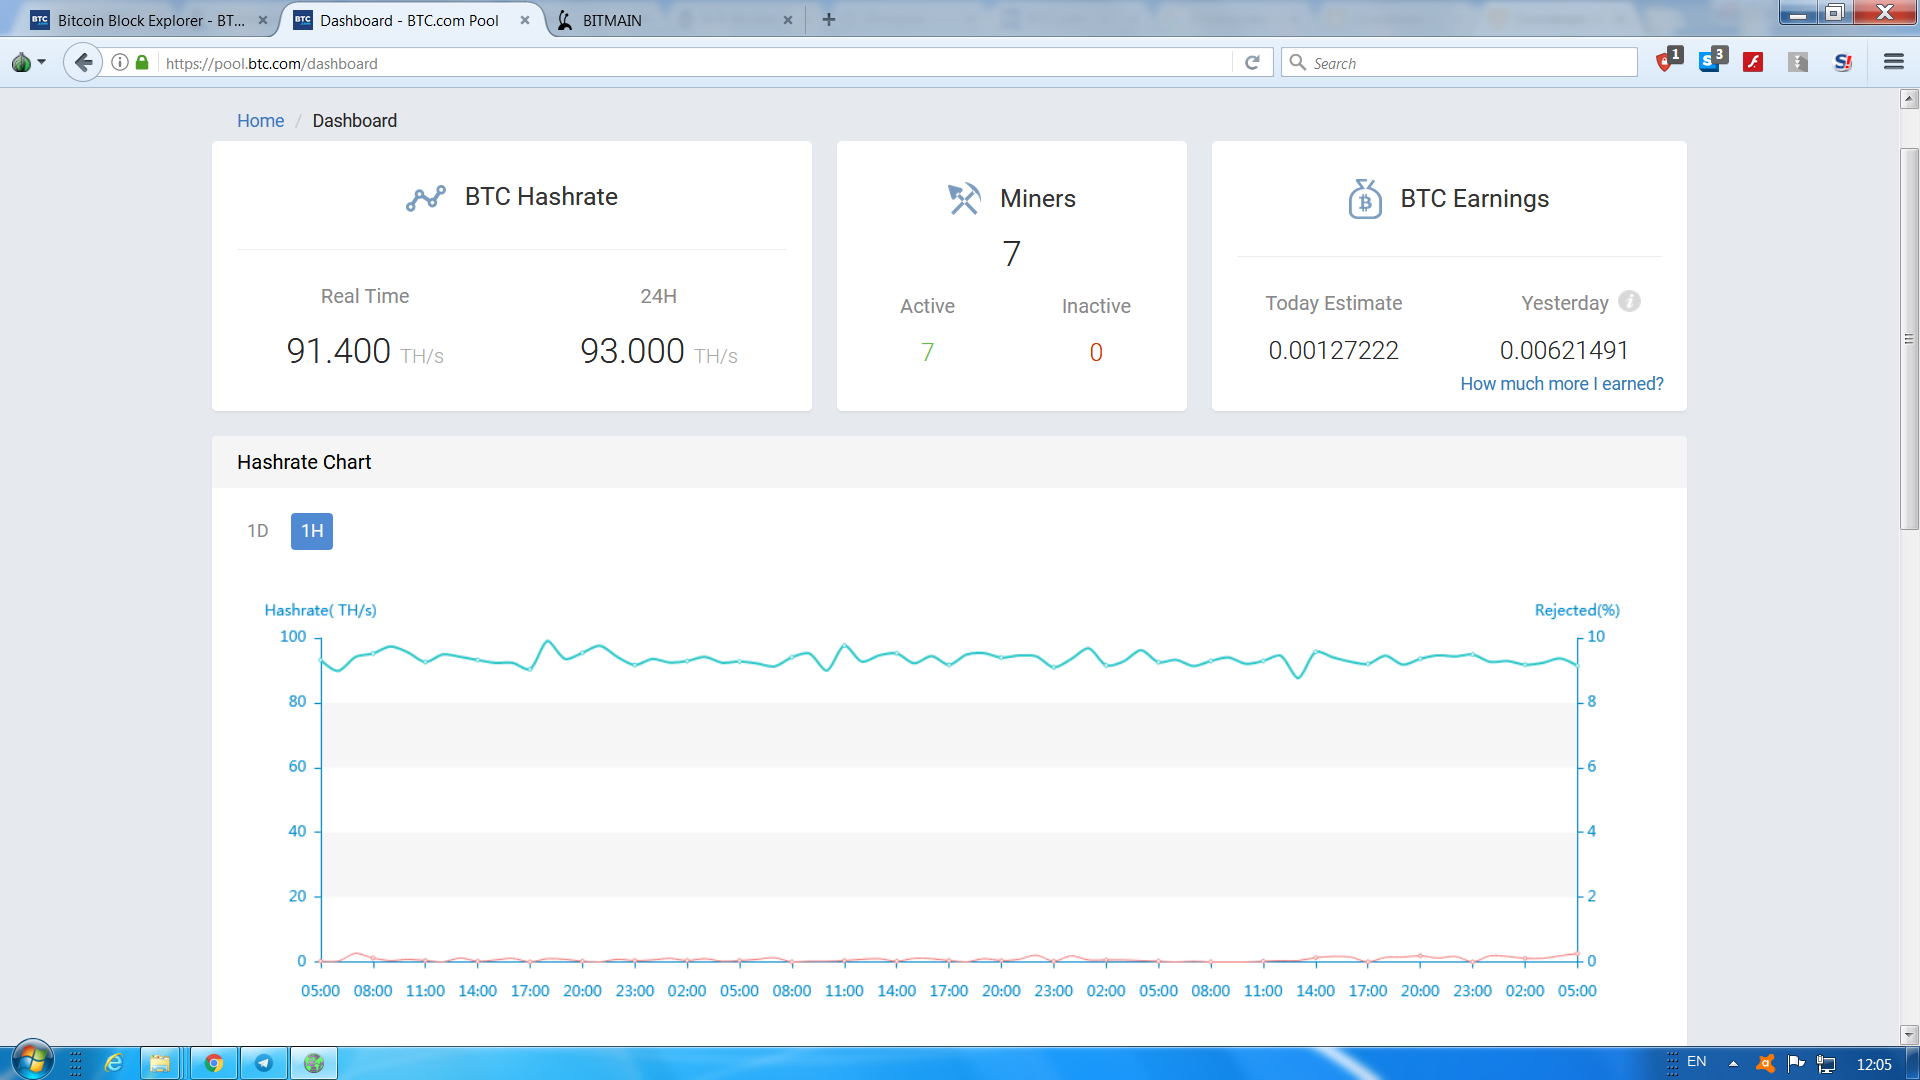
Task: Open the hamburger menu icon
Action: point(1893,62)
